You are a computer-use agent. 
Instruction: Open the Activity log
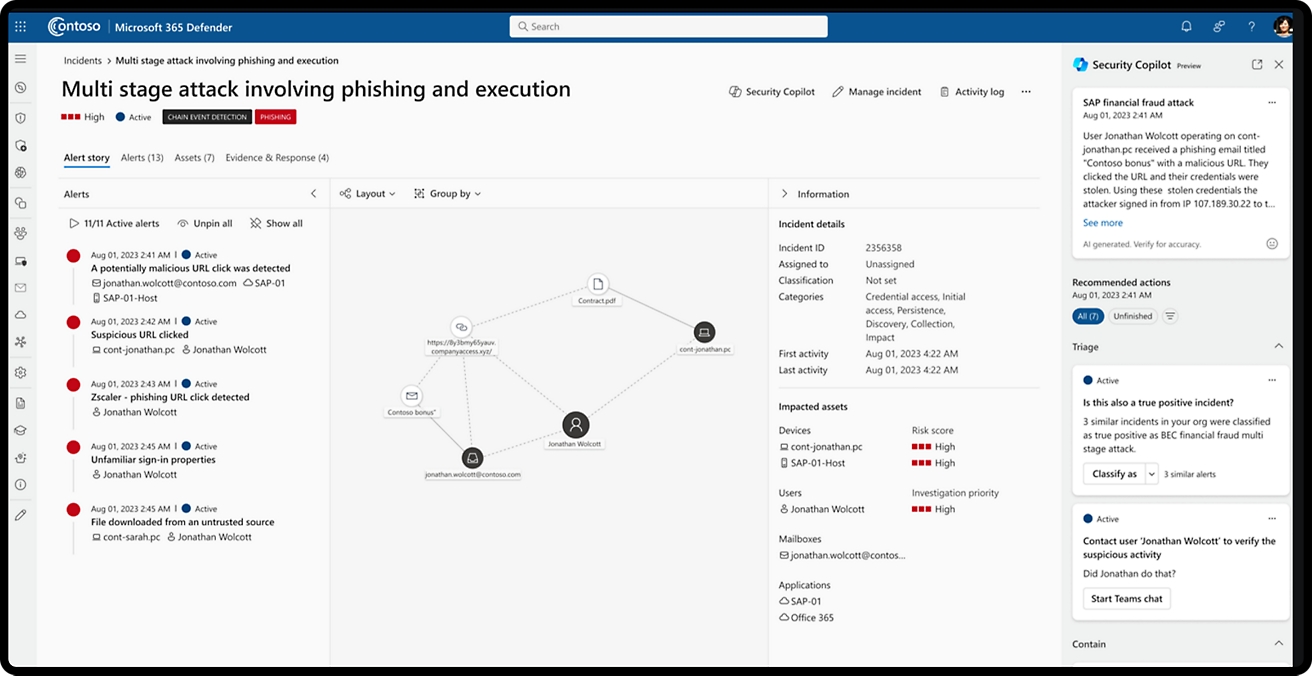point(971,92)
